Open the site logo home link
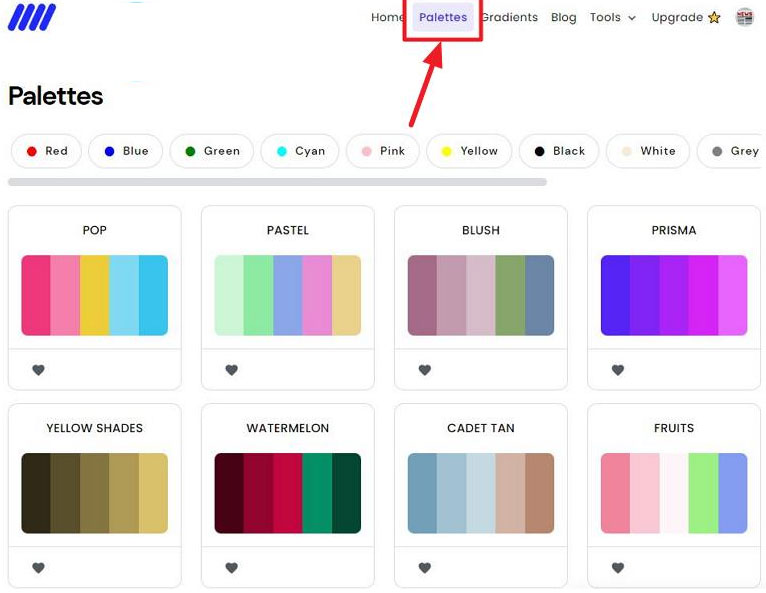This screenshot has width=766, height=593. (32, 17)
